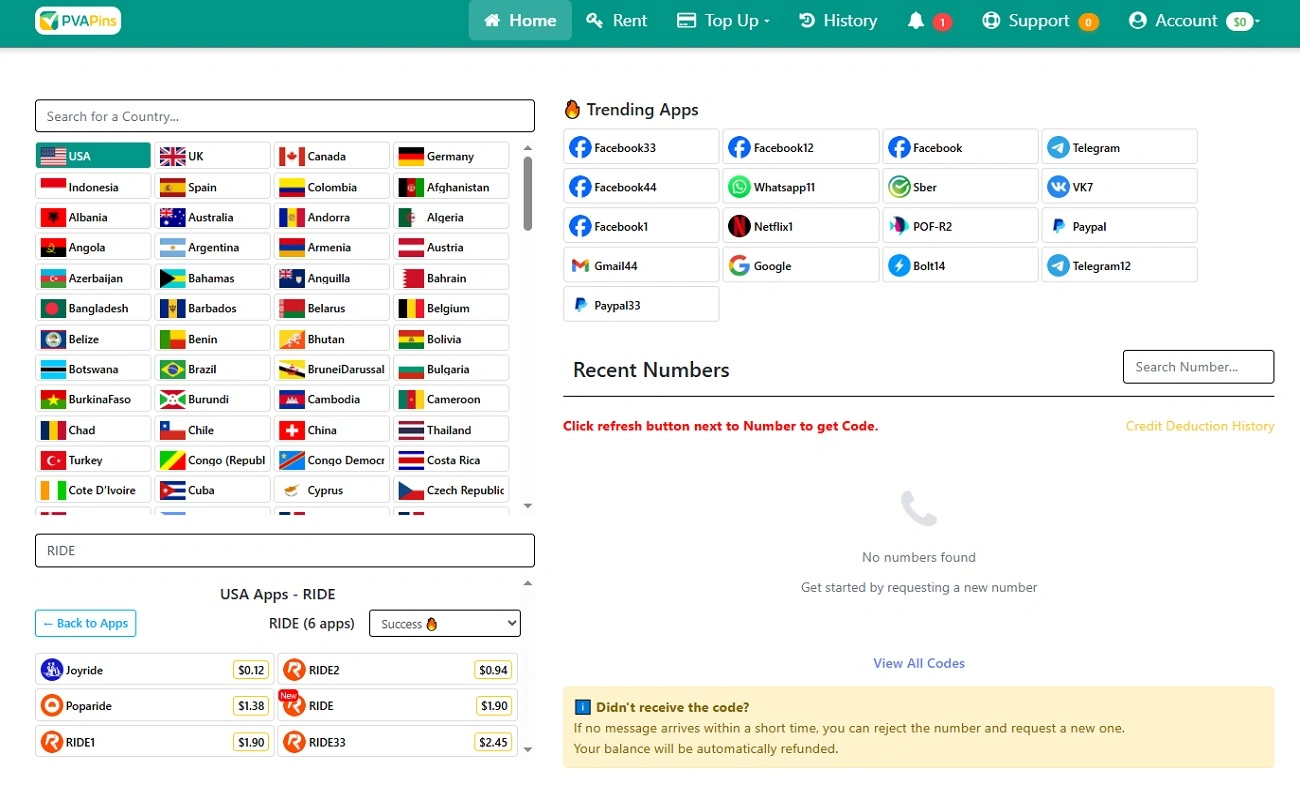Open the View All Codes link
1300x800 pixels.
click(x=919, y=663)
